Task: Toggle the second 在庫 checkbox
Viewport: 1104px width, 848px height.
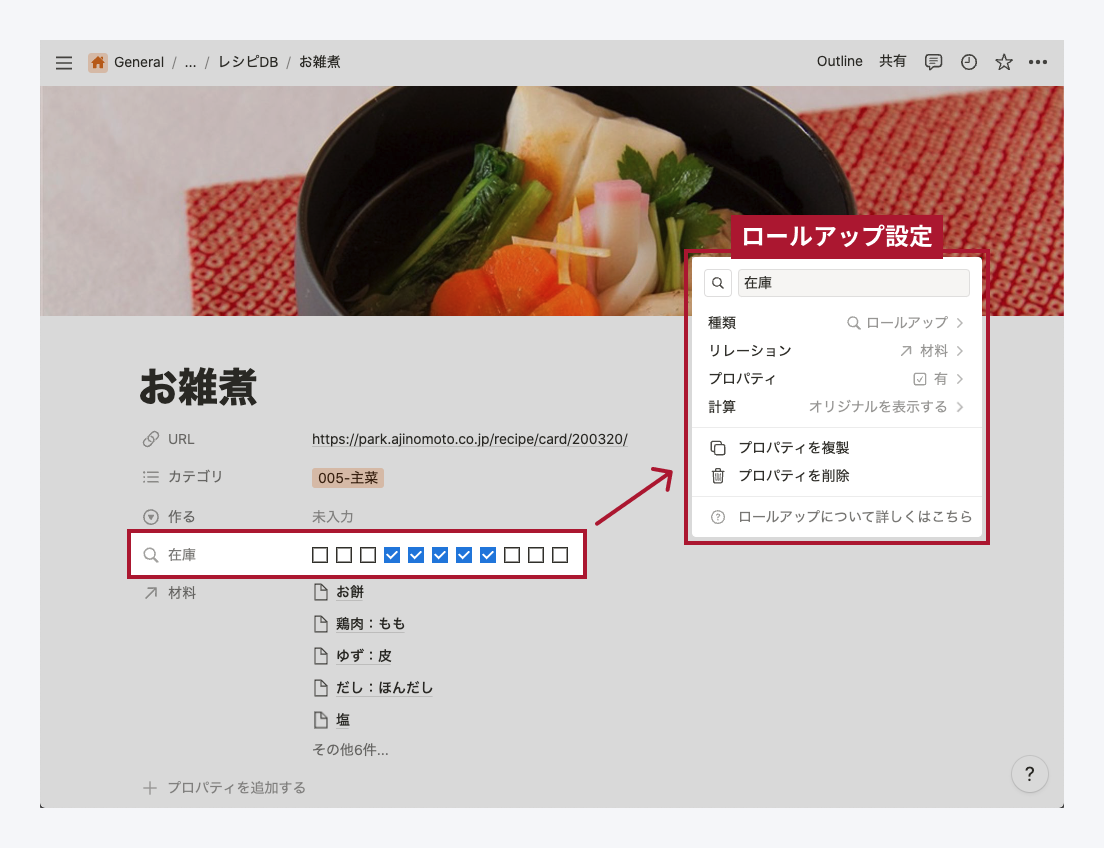Action: click(x=344, y=555)
